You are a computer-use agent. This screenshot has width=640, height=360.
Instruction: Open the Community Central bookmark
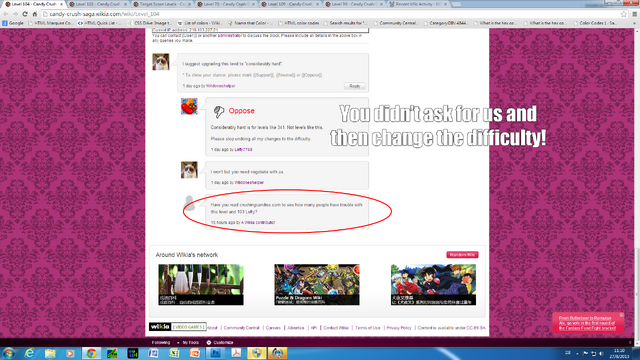coord(396,23)
